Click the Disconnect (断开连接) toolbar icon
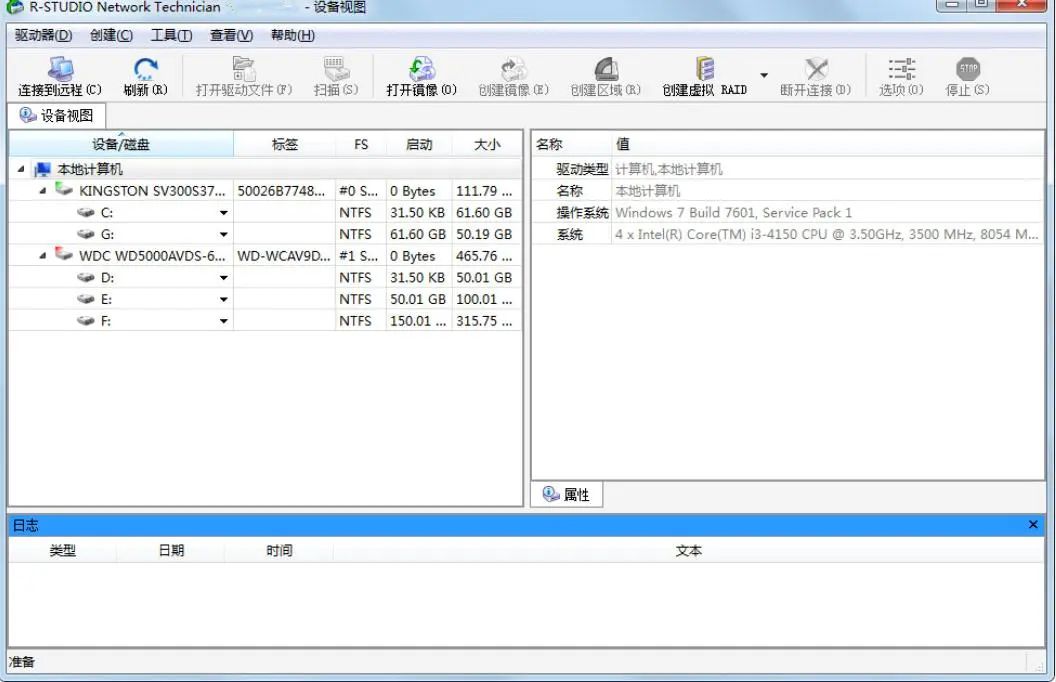Viewport: 1056px width, 682px height. 816,69
